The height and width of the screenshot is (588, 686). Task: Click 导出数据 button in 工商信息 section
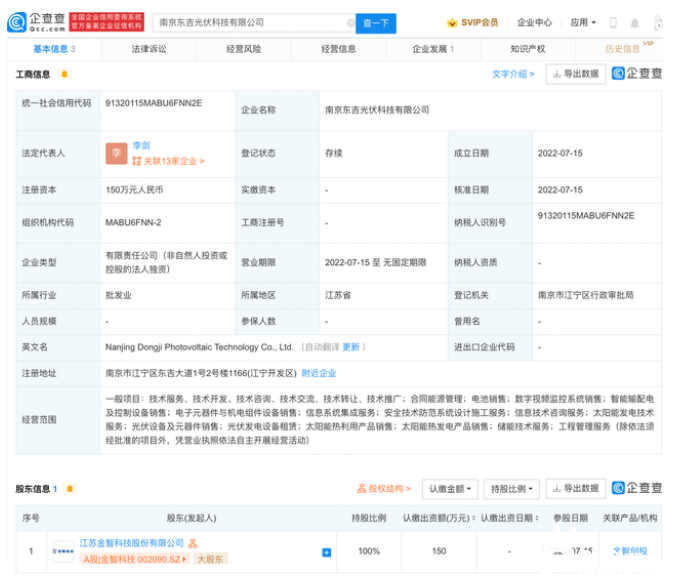(x=576, y=74)
